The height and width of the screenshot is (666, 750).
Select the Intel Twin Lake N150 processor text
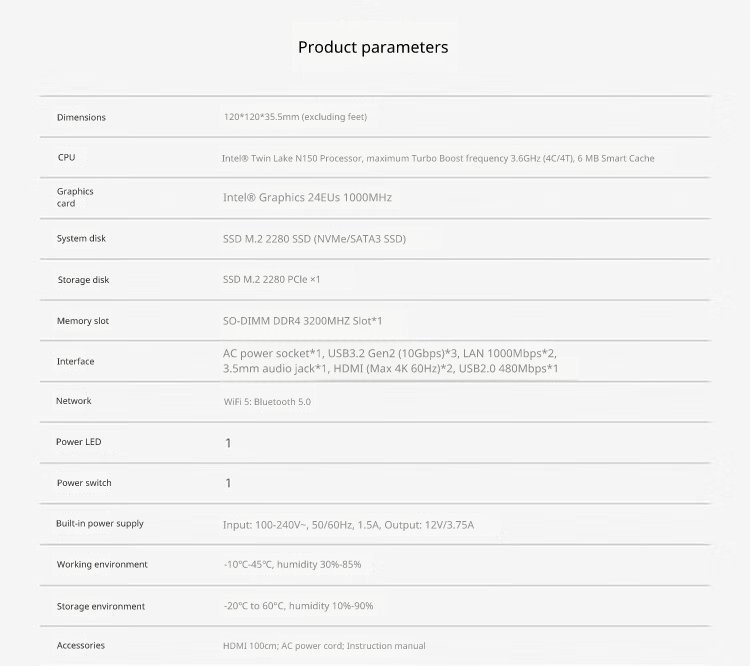[438, 158]
